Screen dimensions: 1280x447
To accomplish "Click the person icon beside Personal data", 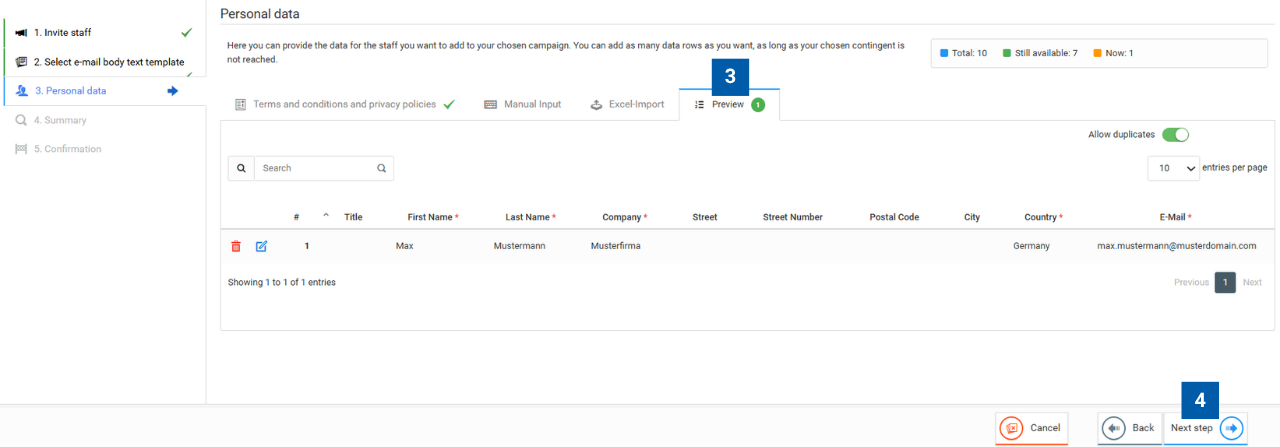I will pyautogui.click(x=22, y=91).
